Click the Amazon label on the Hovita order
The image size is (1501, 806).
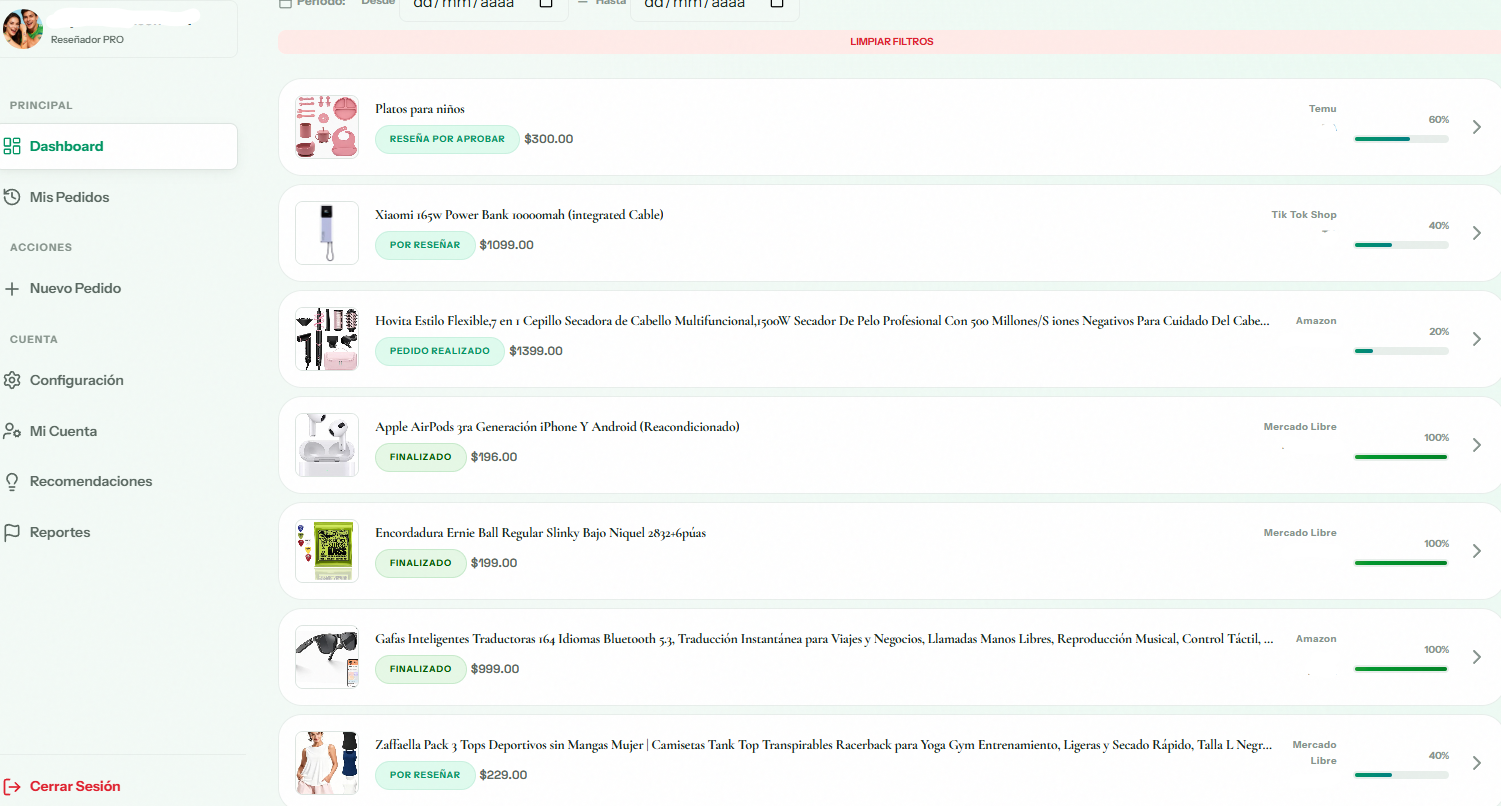[1316, 321]
